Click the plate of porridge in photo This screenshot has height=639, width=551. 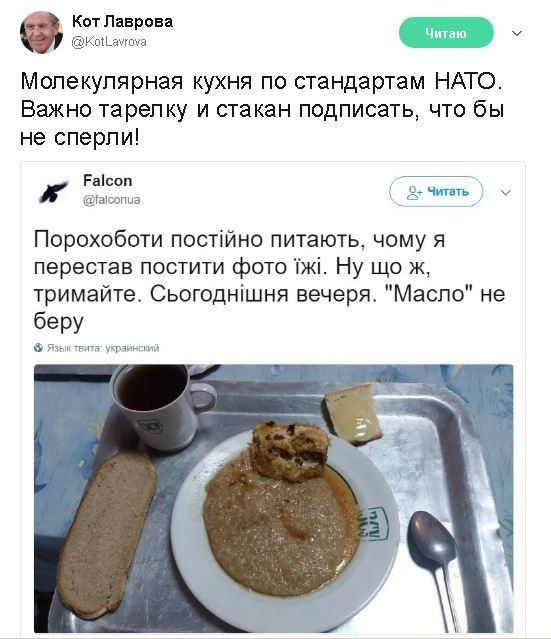tap(285, 530)
